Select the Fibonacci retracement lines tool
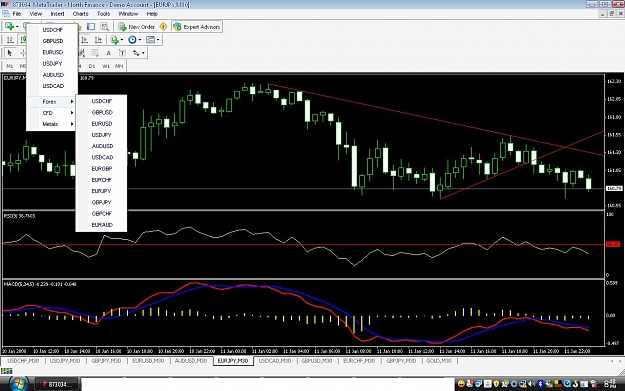Screen dimensions: 625x391 tap(95, 53)
